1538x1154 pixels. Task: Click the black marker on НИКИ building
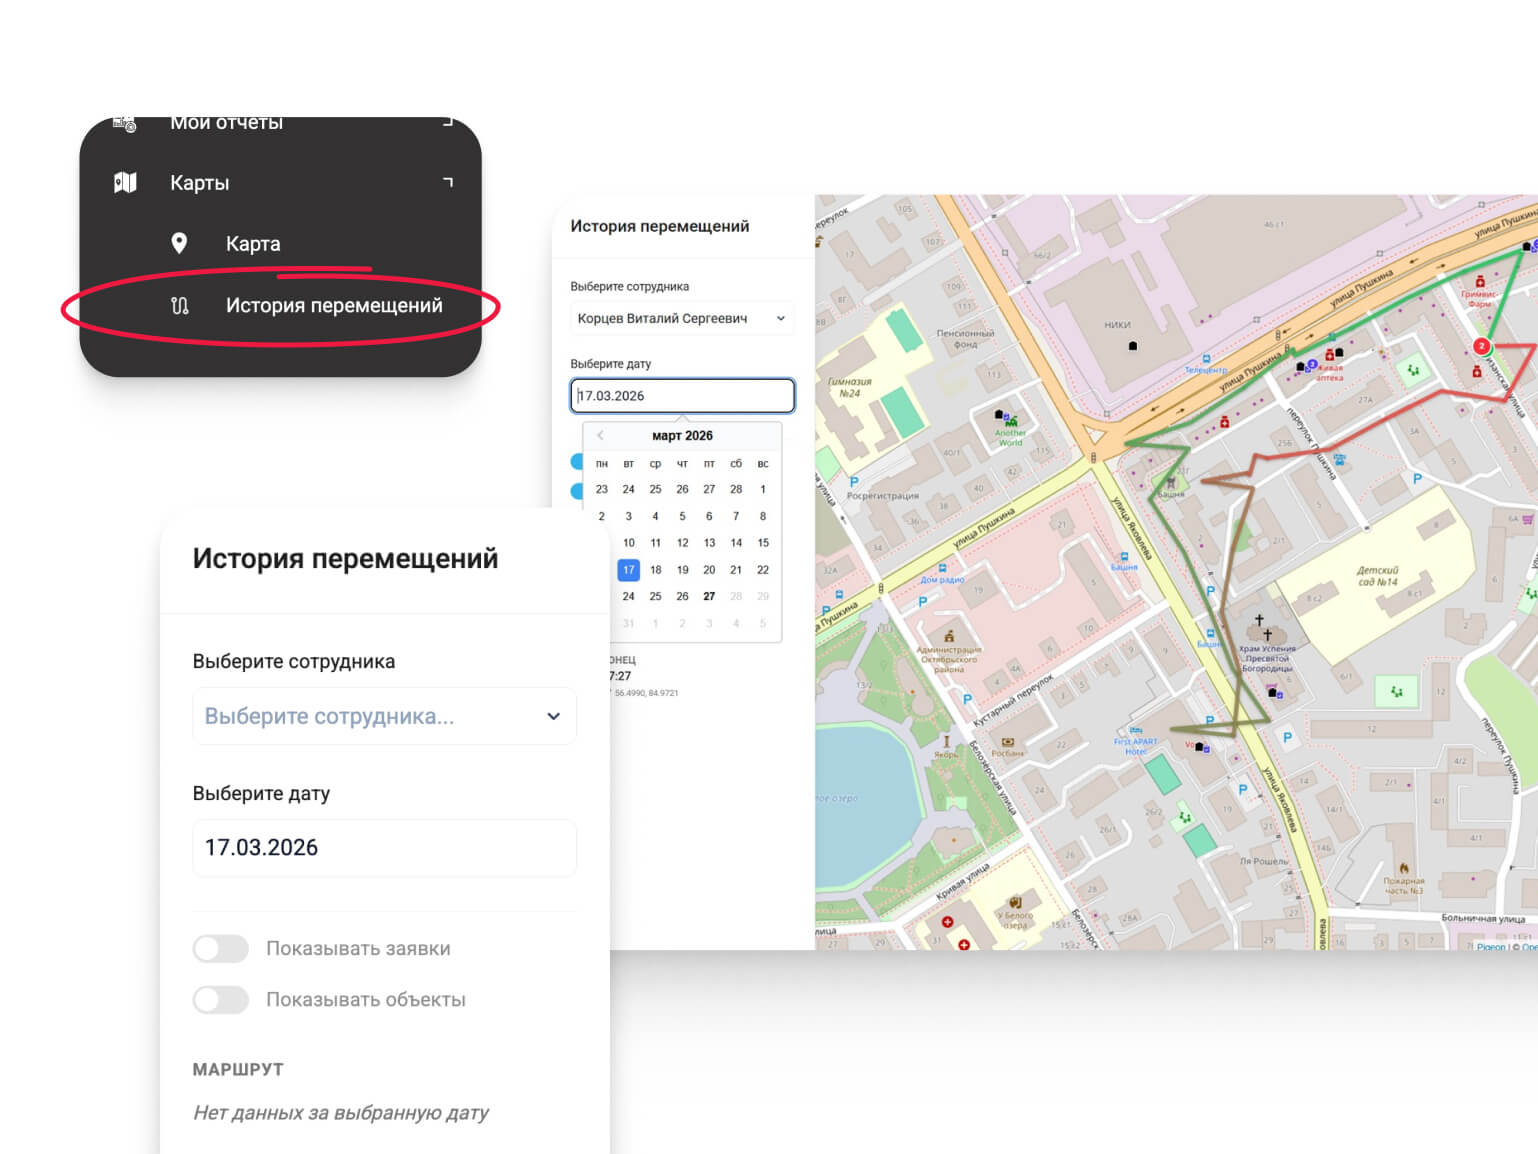1132,346
